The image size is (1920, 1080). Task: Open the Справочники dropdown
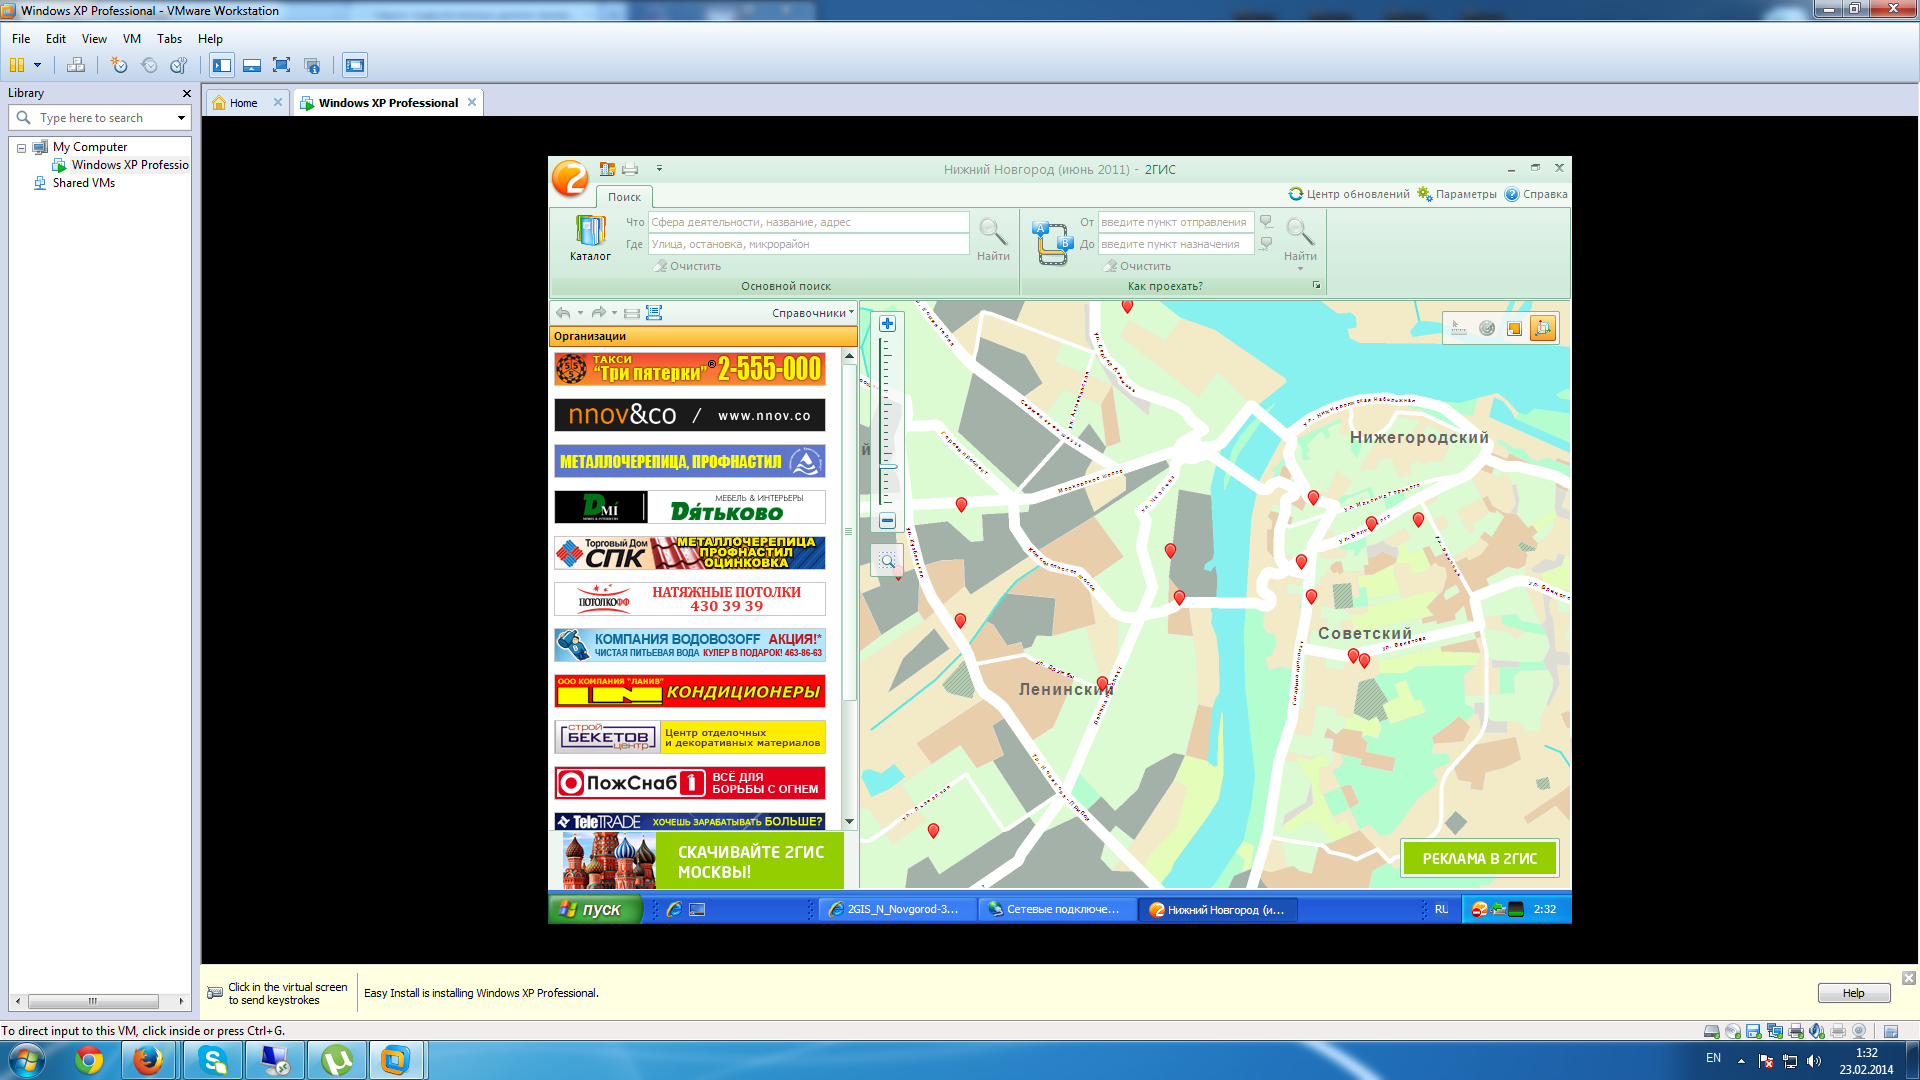[813, 313]
